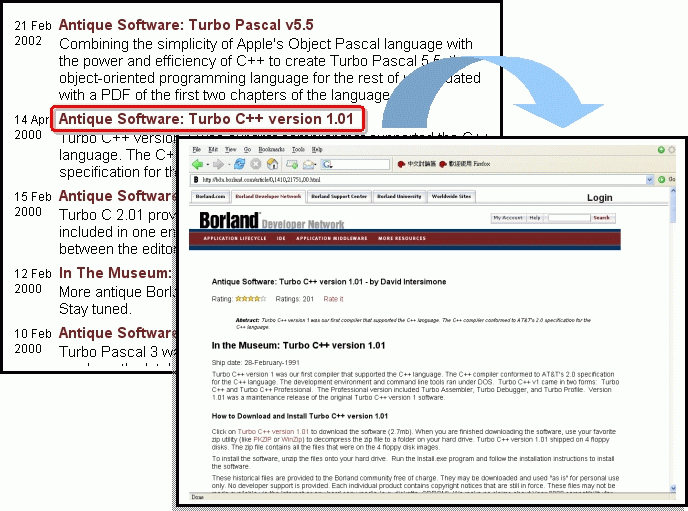This screenshot has height=511, width=688.
Task: Open the WinZip link
Action: pos(292,440)
